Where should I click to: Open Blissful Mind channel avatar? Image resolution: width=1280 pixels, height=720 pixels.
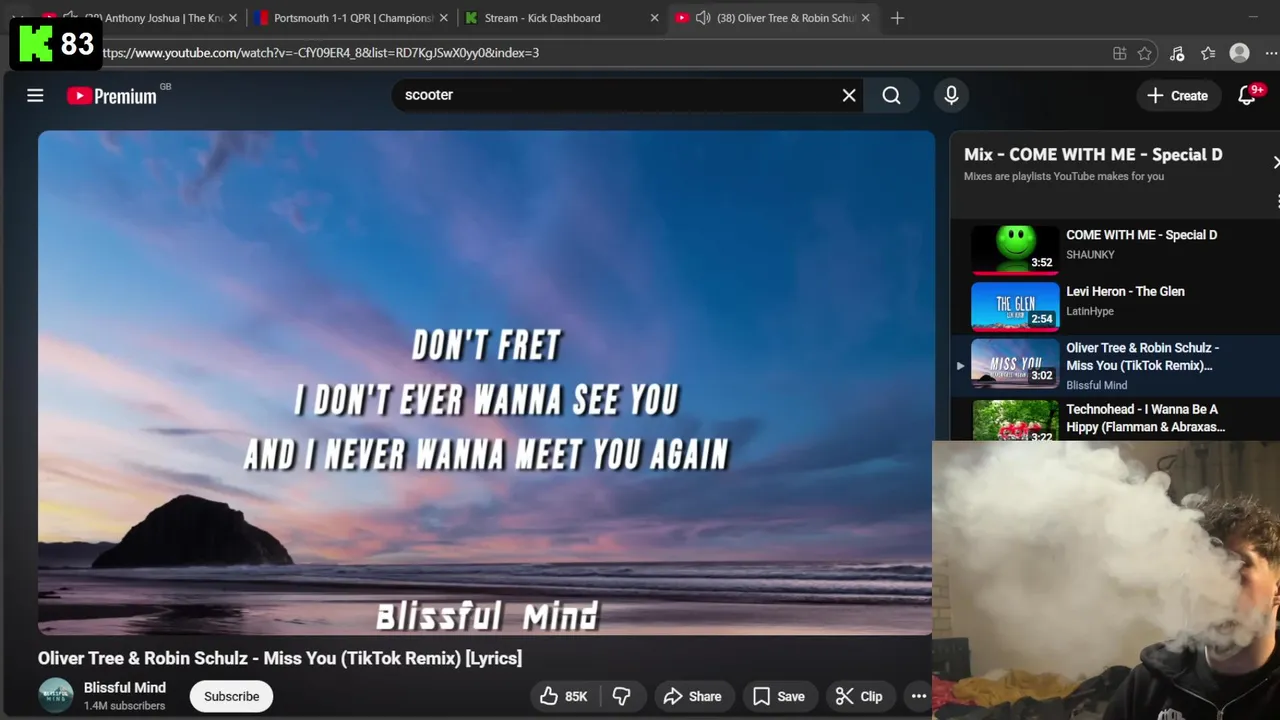click(56, 696)
